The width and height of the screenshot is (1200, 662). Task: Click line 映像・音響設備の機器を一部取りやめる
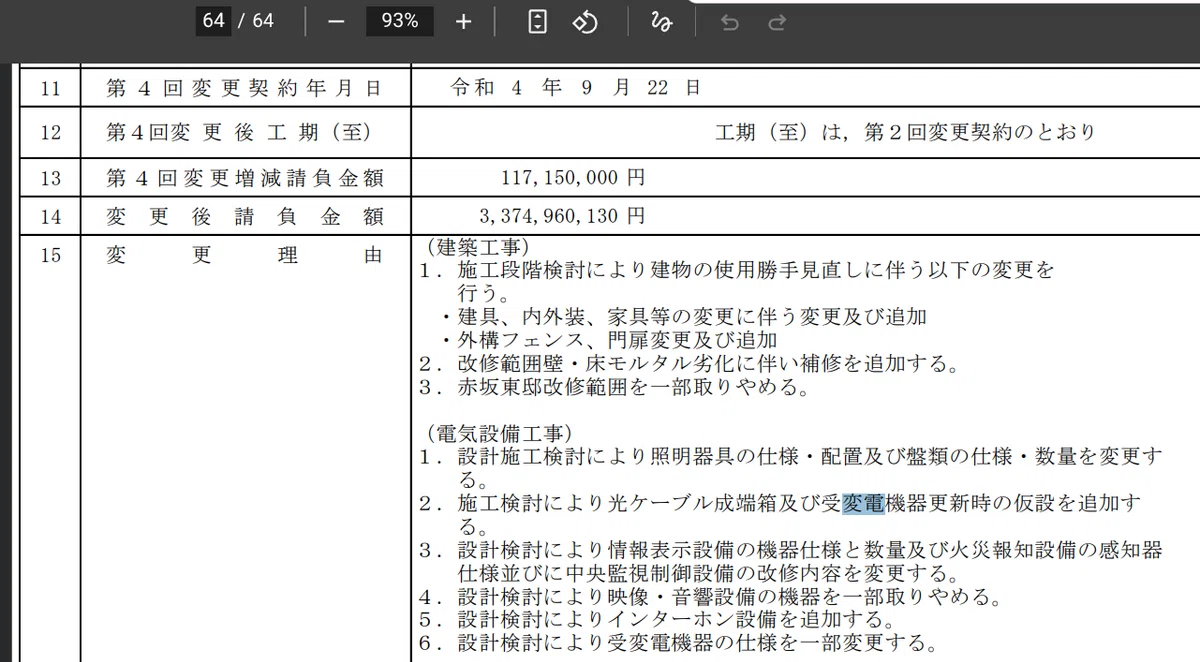pos(711,597)
